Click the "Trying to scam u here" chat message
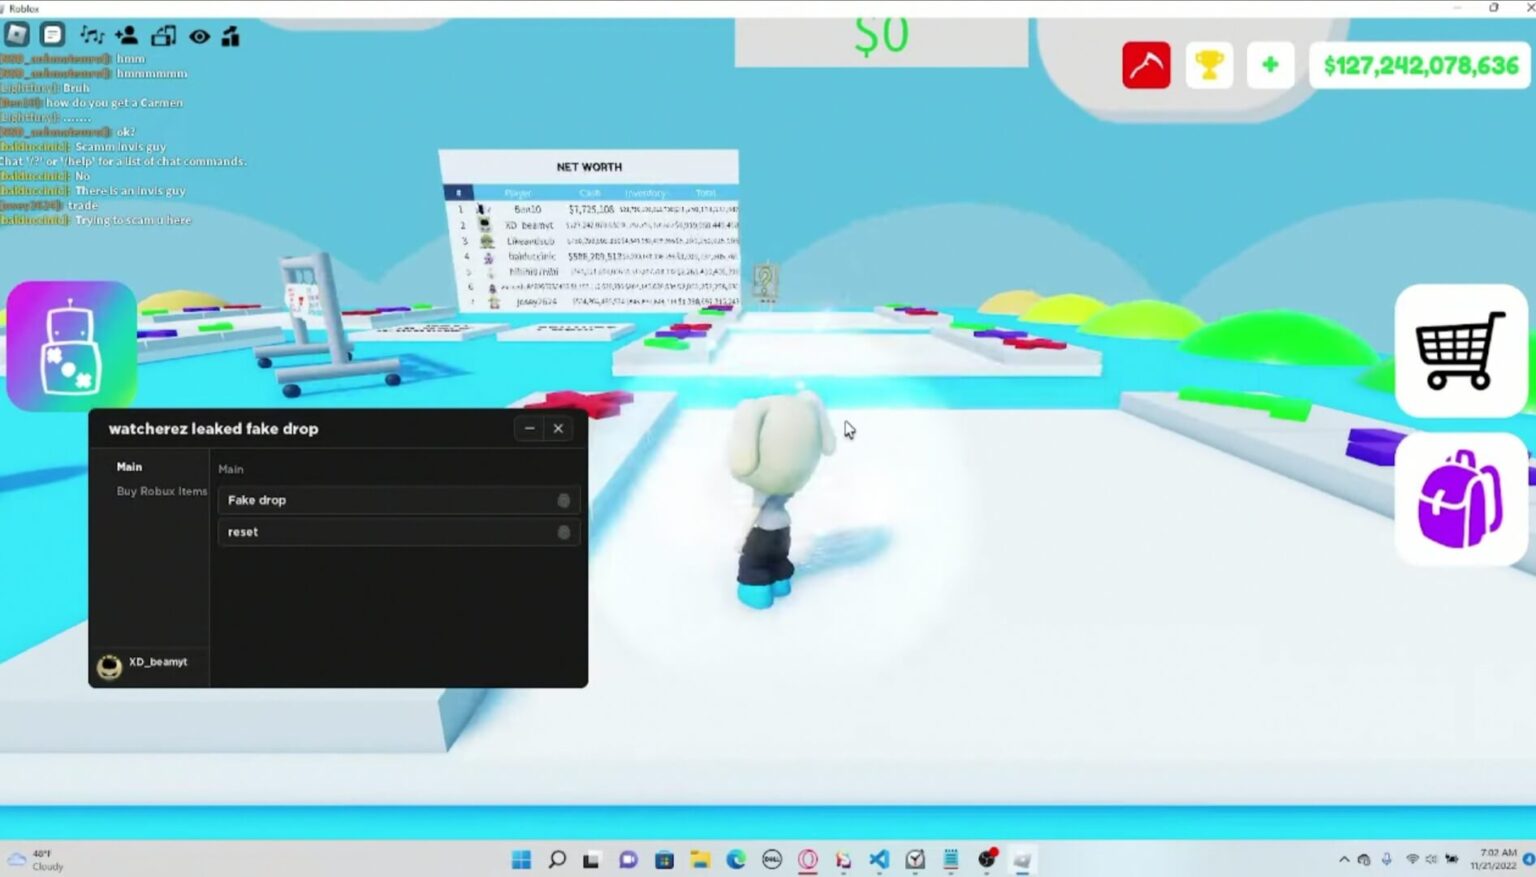Image resolution: width=1536 pixels, height=877 pixels. 132,220
